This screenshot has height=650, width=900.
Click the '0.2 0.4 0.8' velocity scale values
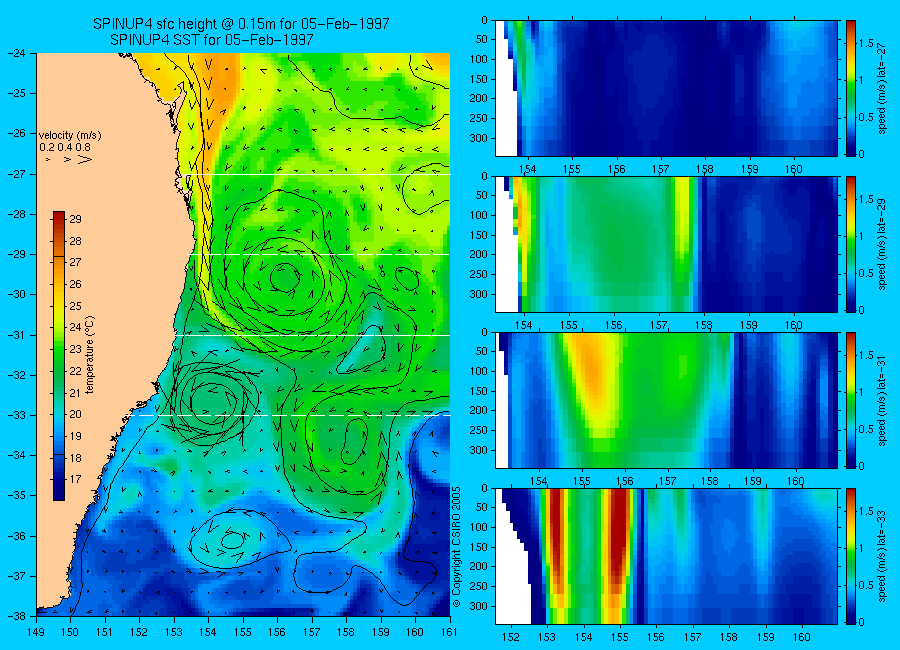(65, 148)
